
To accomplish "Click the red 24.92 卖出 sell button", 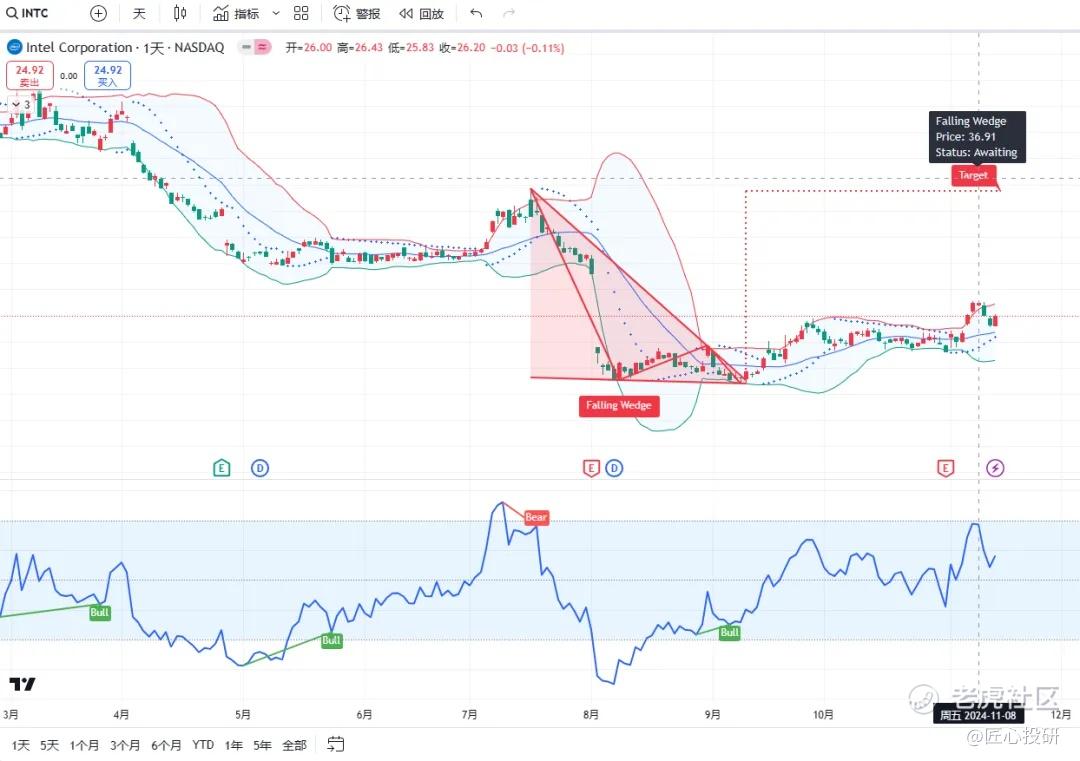I will tap(30, 76).
